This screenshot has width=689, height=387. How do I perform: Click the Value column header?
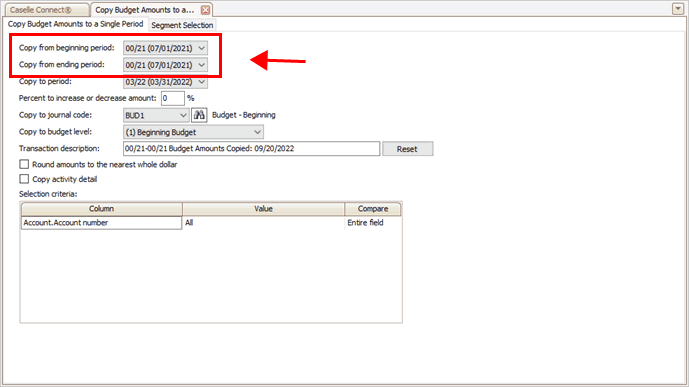coord(263,209)
